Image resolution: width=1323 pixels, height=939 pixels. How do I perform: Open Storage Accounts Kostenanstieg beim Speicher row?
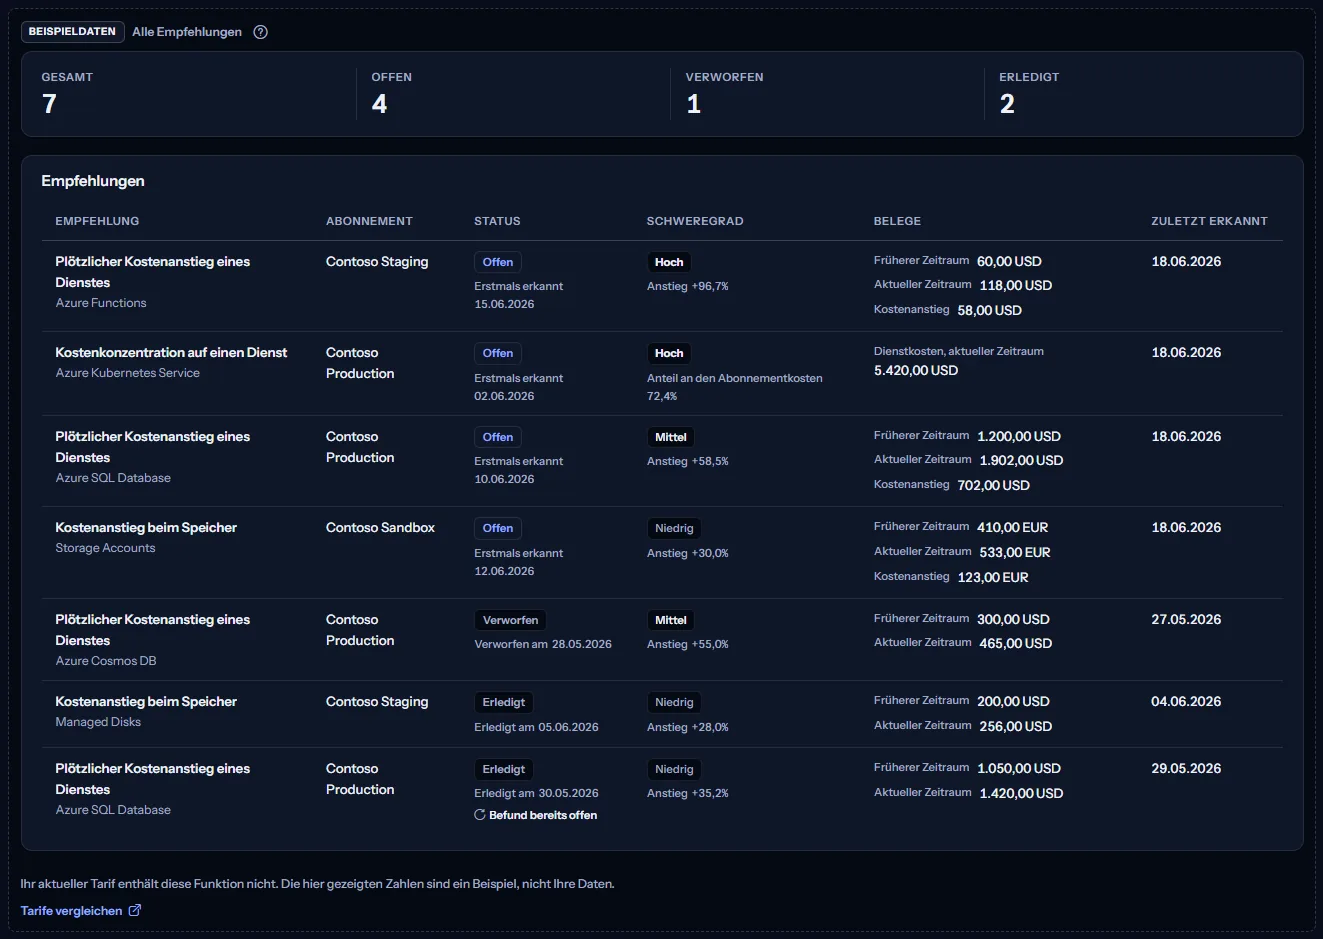(x=662, y=553)
